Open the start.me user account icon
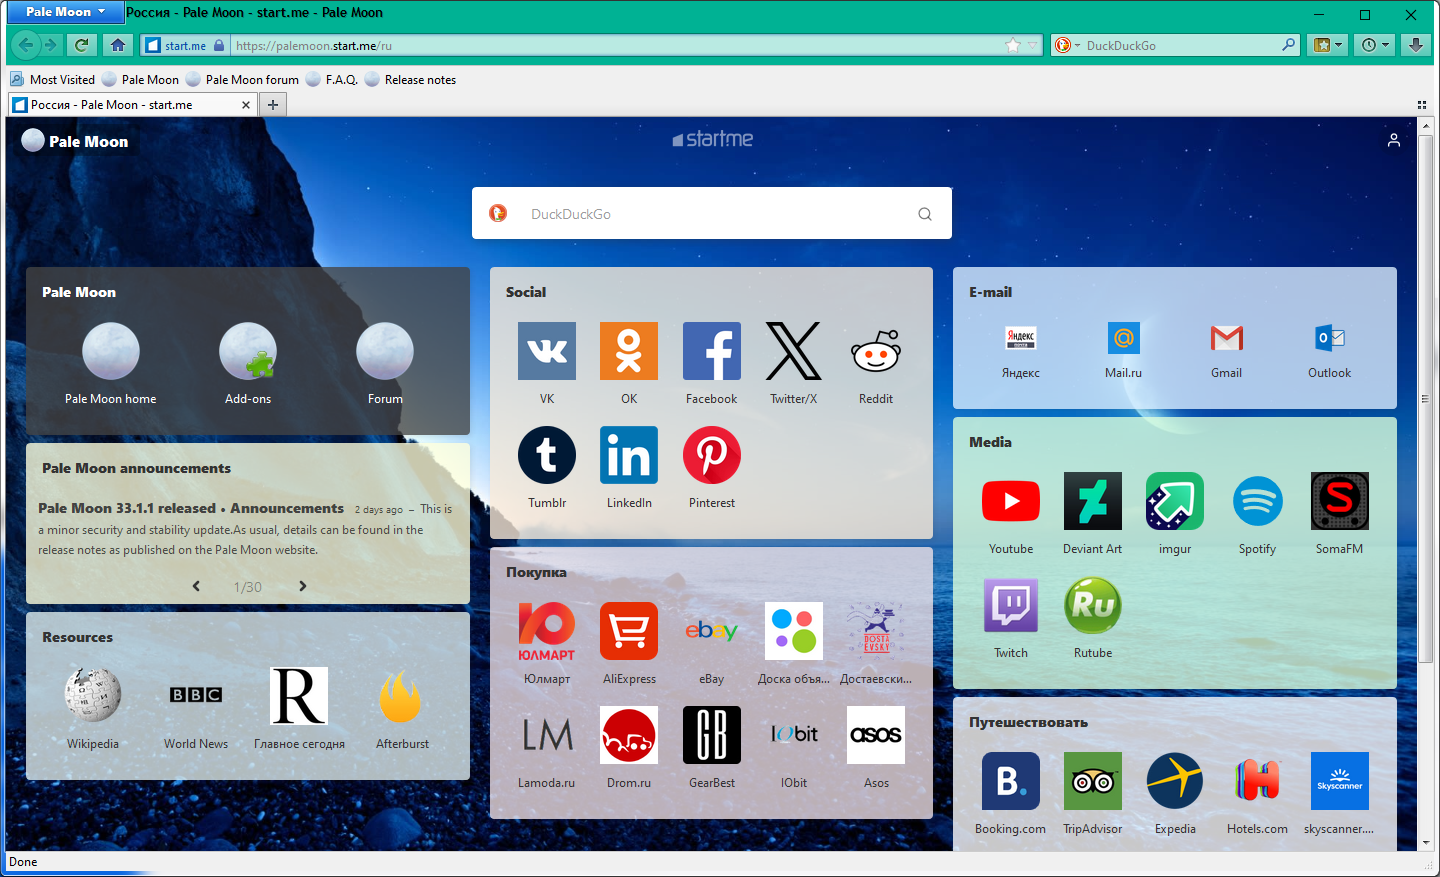This screenshot has height=877, width=1440. (x=1394, y=141)
